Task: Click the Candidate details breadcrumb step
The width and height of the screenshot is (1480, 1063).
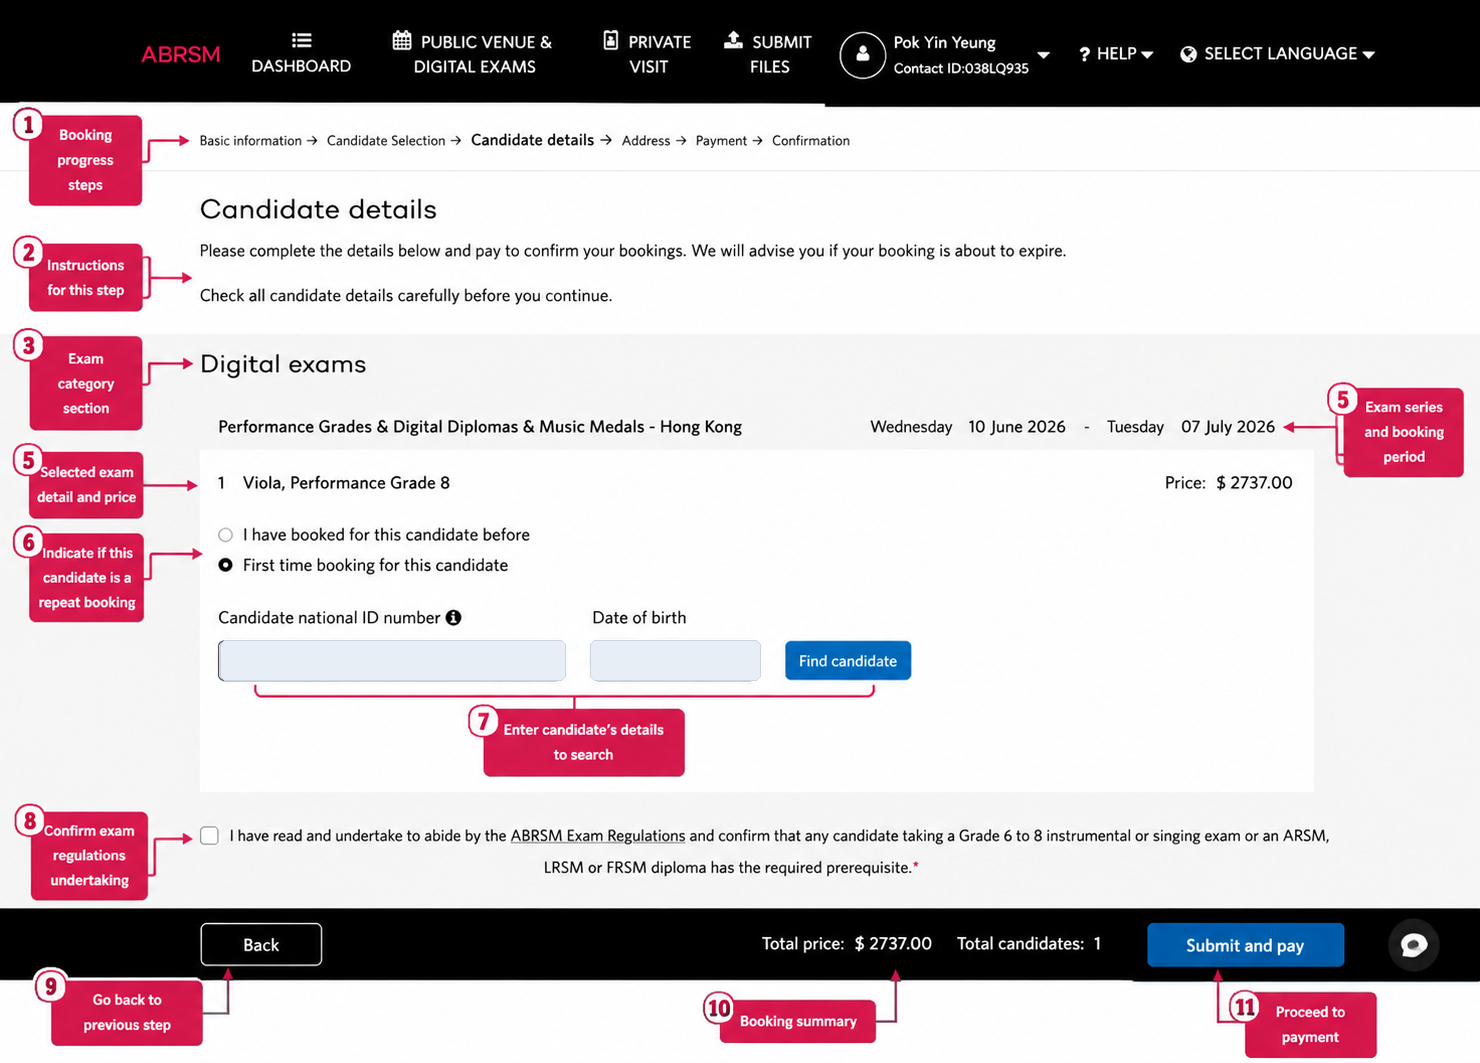Action: (x=532, y=140)
